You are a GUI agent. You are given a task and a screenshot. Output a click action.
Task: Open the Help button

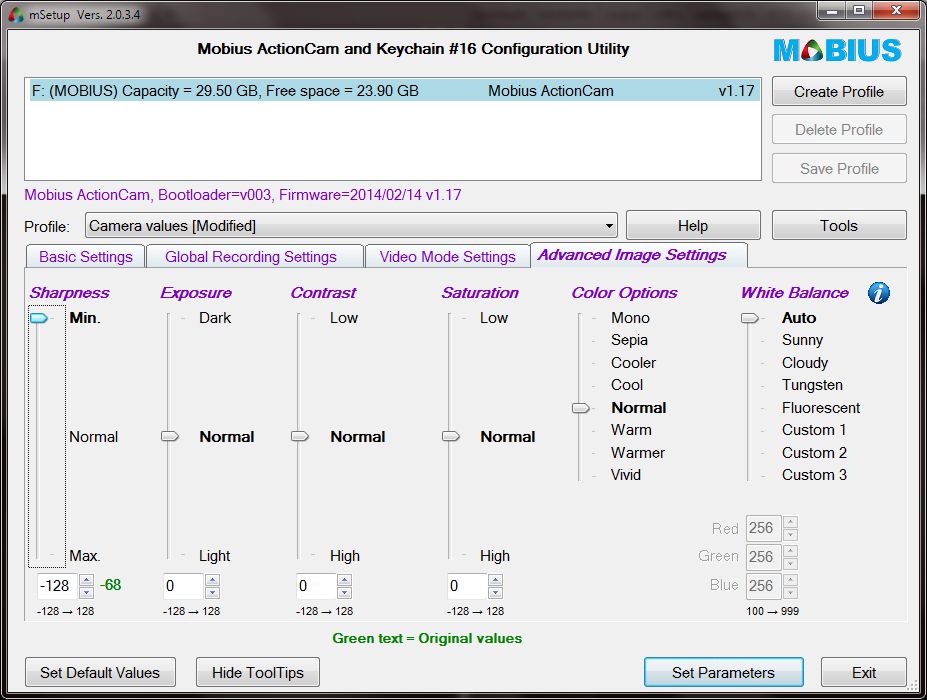[x=693, y=225]
